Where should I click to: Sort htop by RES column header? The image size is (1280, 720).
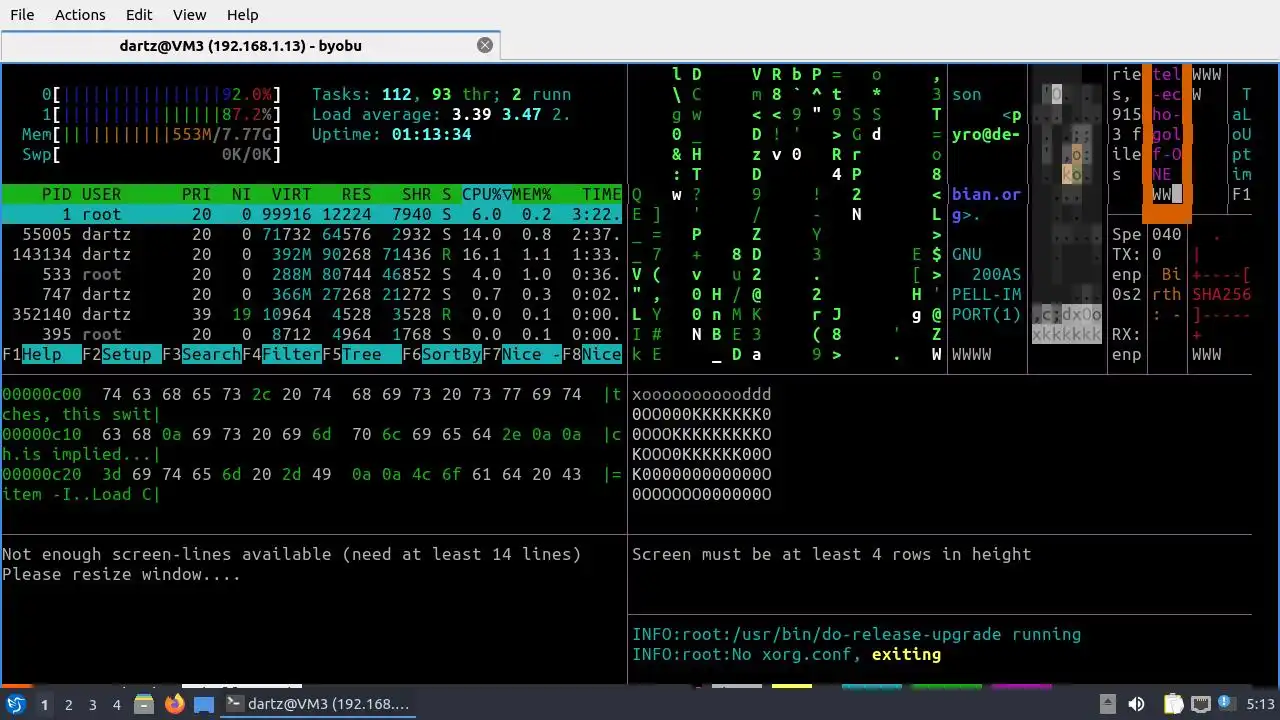pos(356,194)
